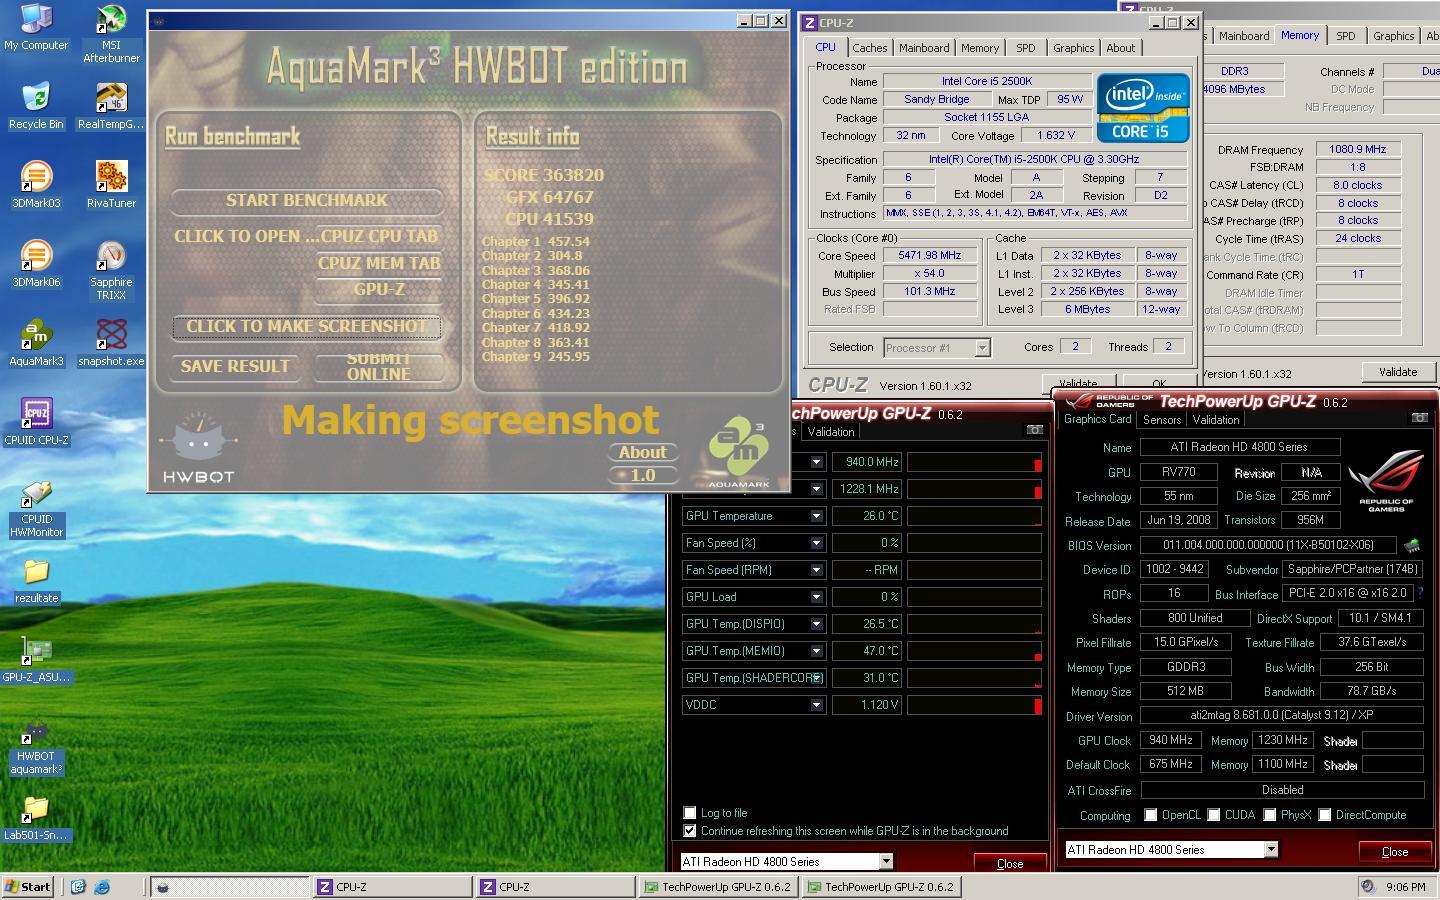Click SUBMIT ONLINE in AquaMark

[379, 367]
